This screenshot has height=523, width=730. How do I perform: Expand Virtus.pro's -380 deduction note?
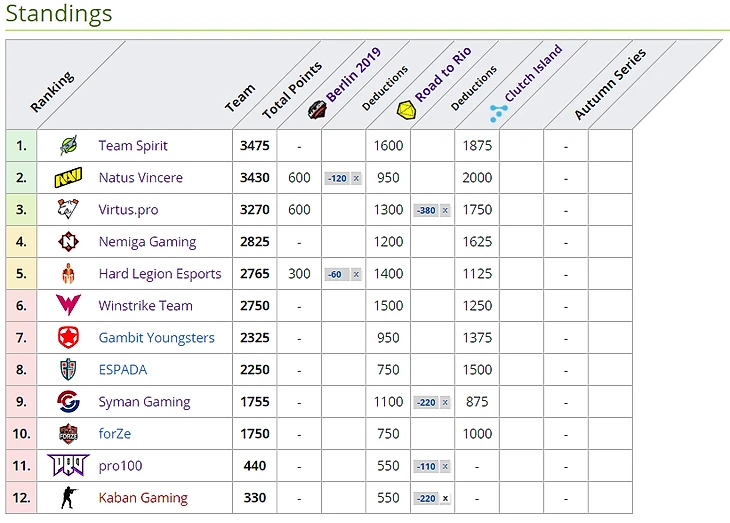tap(445, 211)
